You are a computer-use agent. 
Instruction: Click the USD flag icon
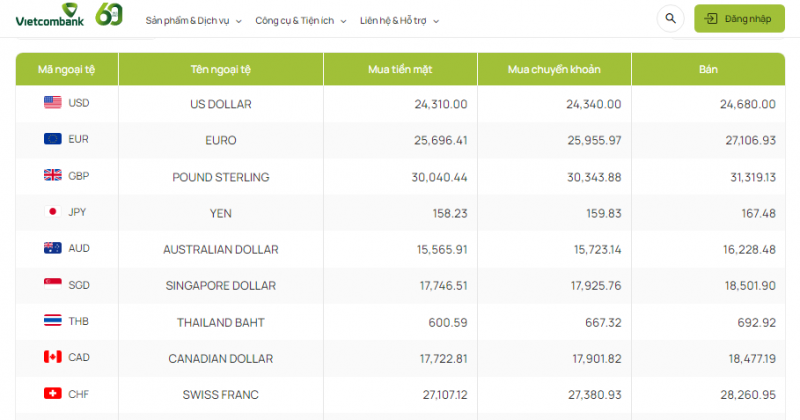click(53, 103)
